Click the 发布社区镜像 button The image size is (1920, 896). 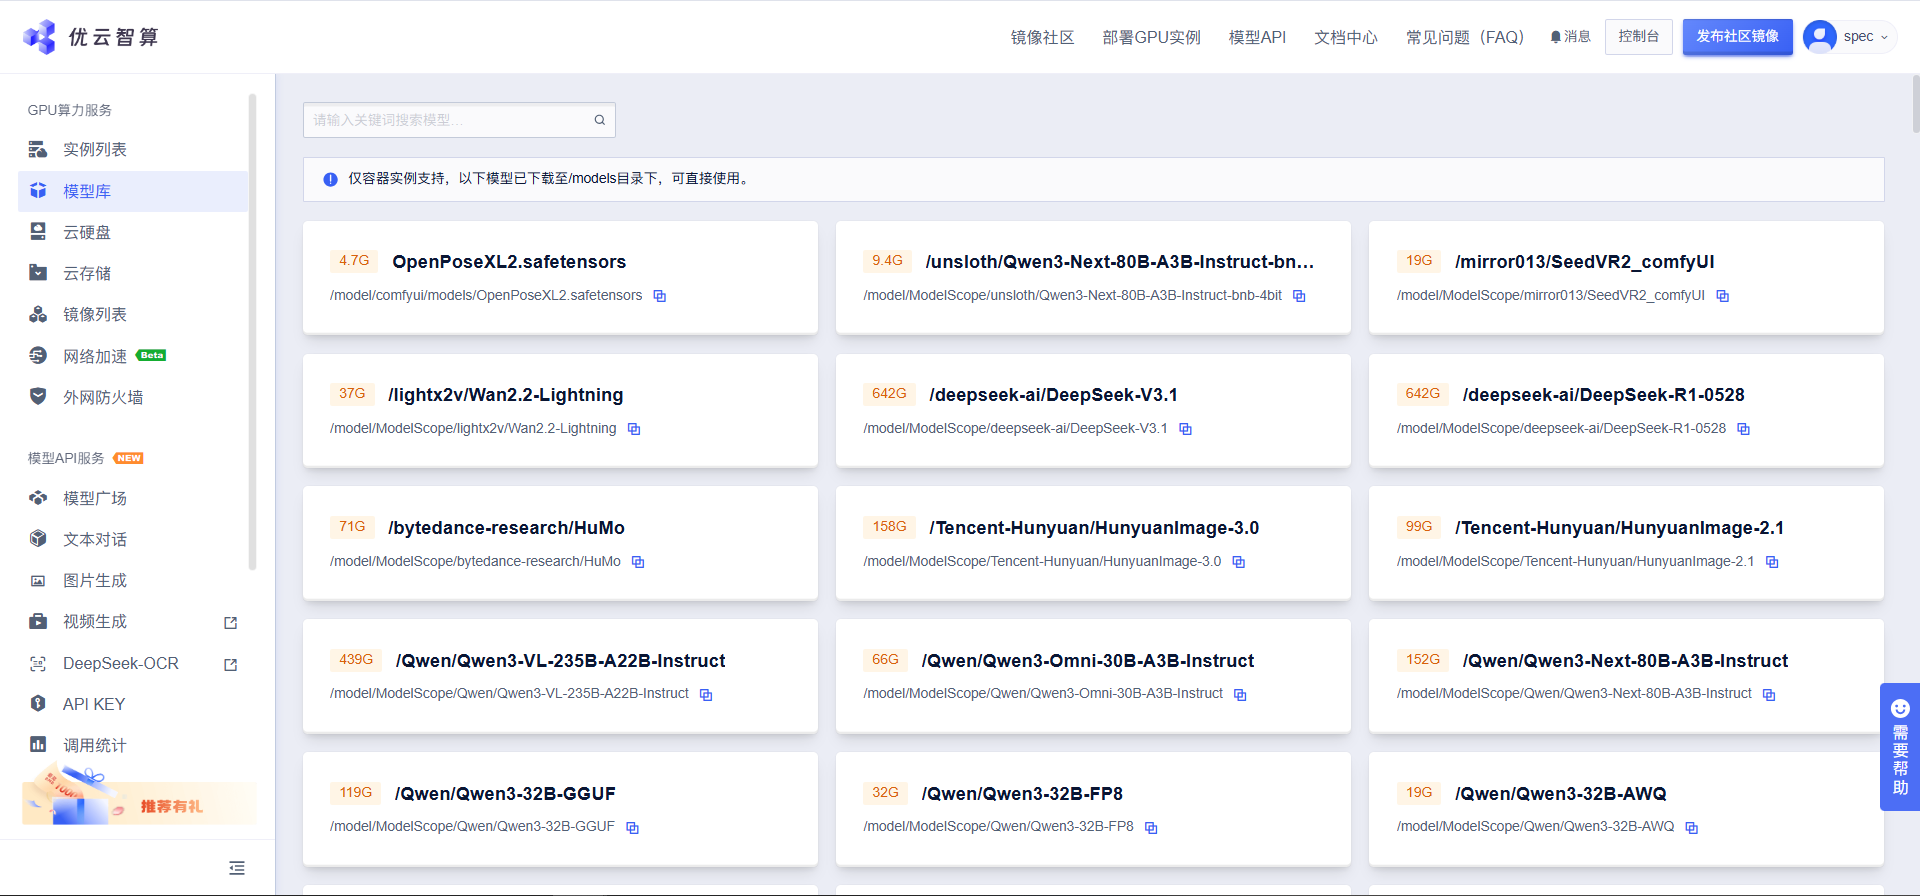click(x=1738, y=37)
